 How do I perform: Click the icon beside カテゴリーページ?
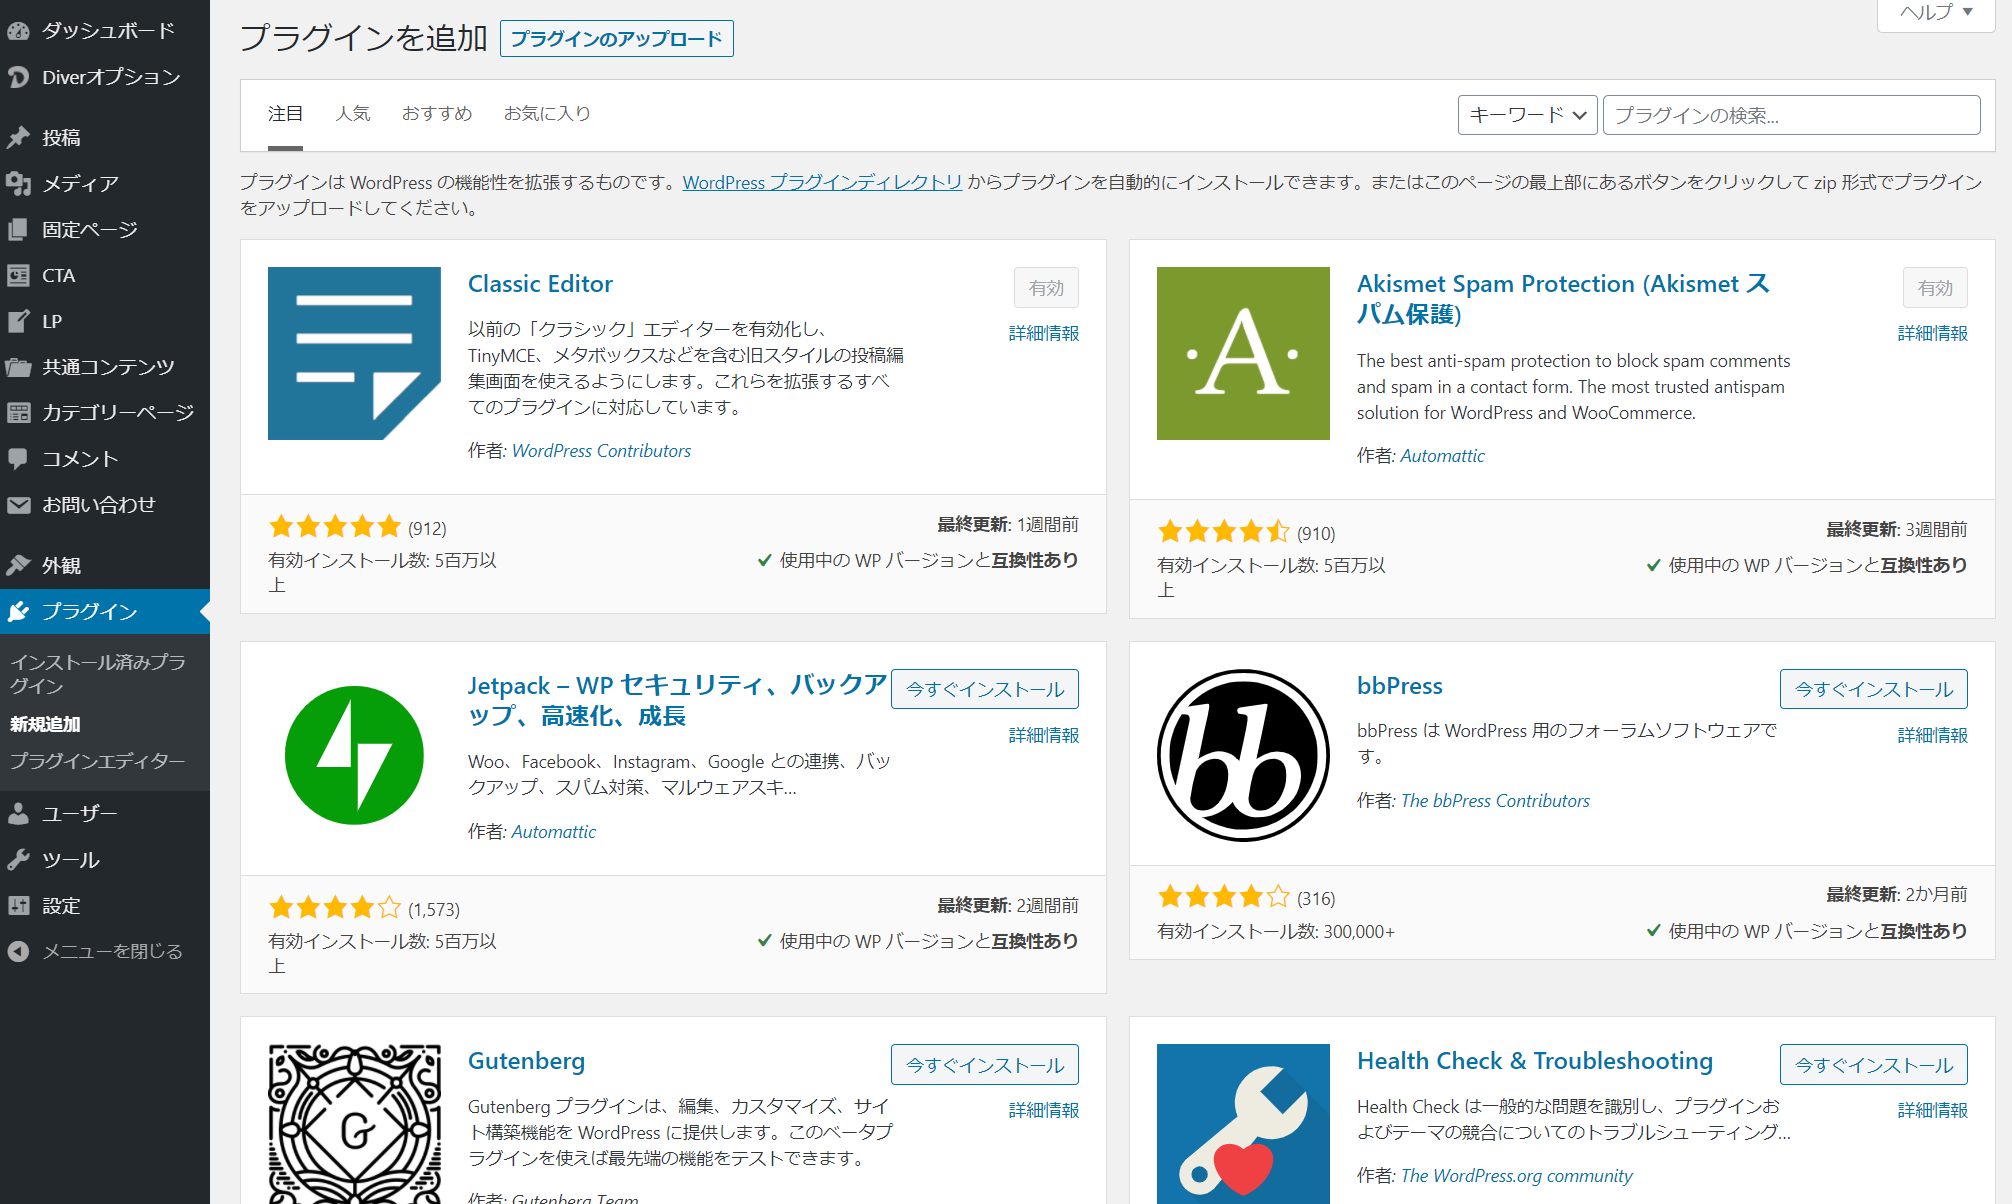18,413
